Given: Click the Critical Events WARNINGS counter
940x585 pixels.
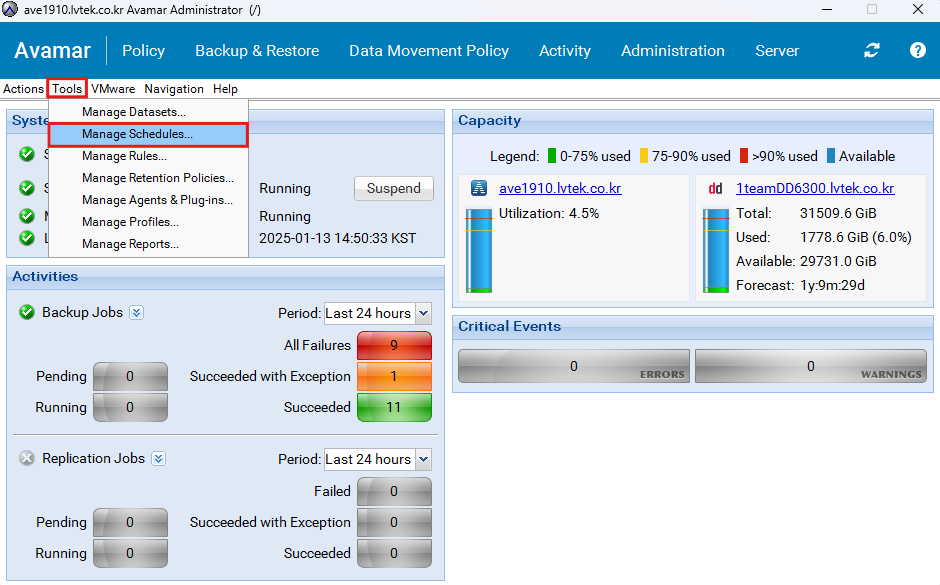Looking at the screenshot, I should (811, 366).
